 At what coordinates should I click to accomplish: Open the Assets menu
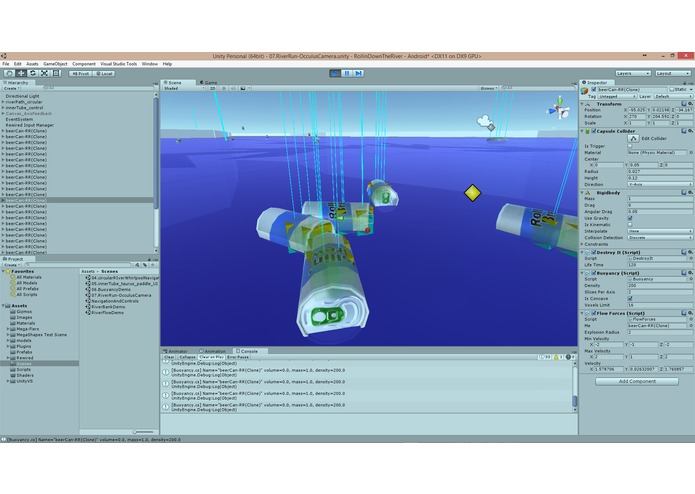coord(32,64)
